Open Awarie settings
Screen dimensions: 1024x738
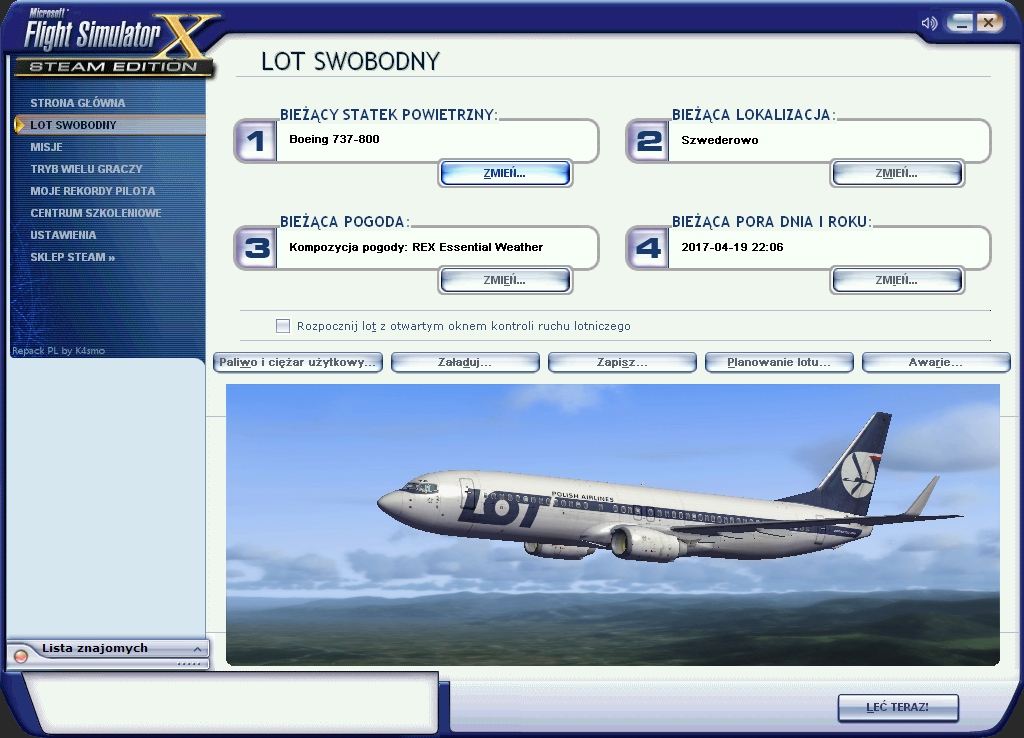936,362
